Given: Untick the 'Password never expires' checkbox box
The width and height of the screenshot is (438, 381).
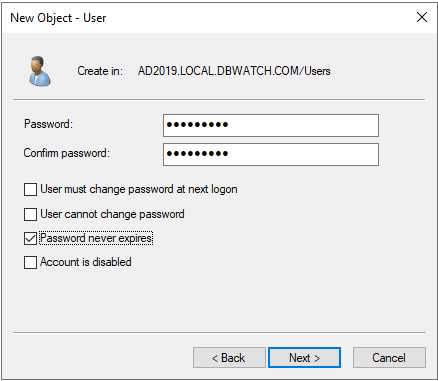Looking at the screenshot, I should (30, 238).
